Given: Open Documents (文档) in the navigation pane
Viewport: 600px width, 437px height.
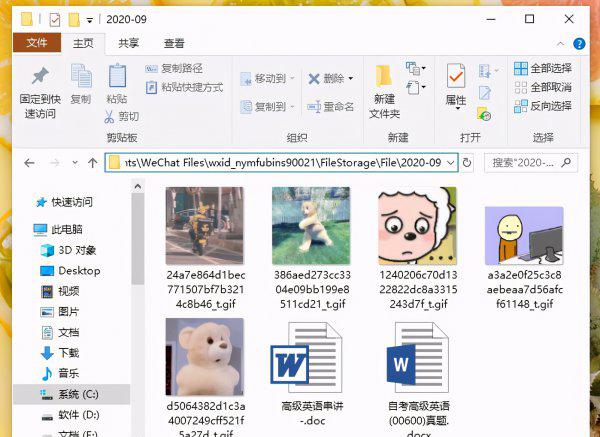Looking at the screenshot, I should [x=60, y=332].
